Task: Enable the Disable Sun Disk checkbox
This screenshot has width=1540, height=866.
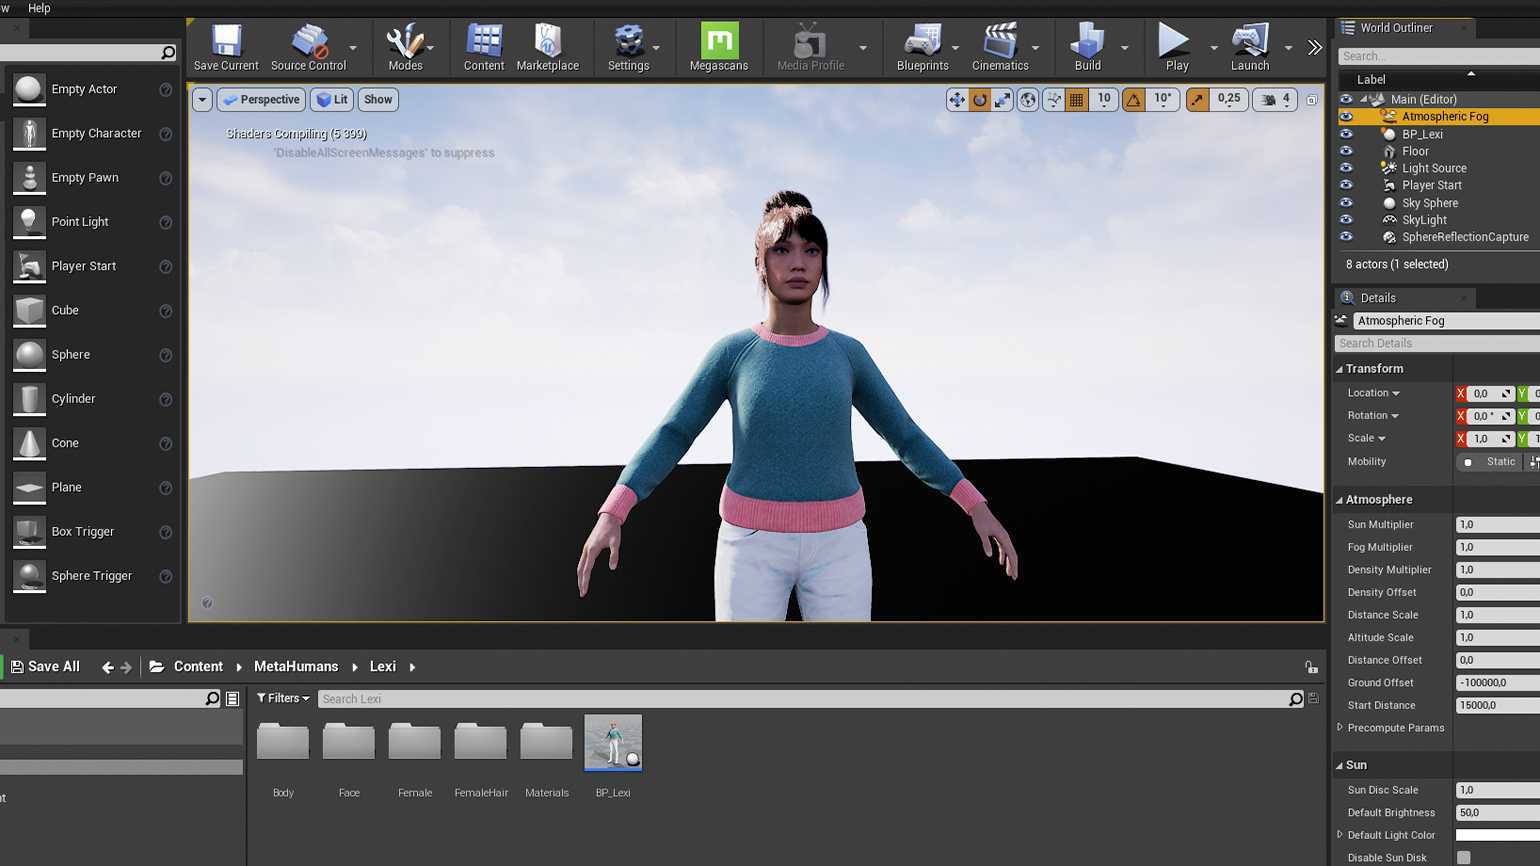Action: [x=1464, y=857]
